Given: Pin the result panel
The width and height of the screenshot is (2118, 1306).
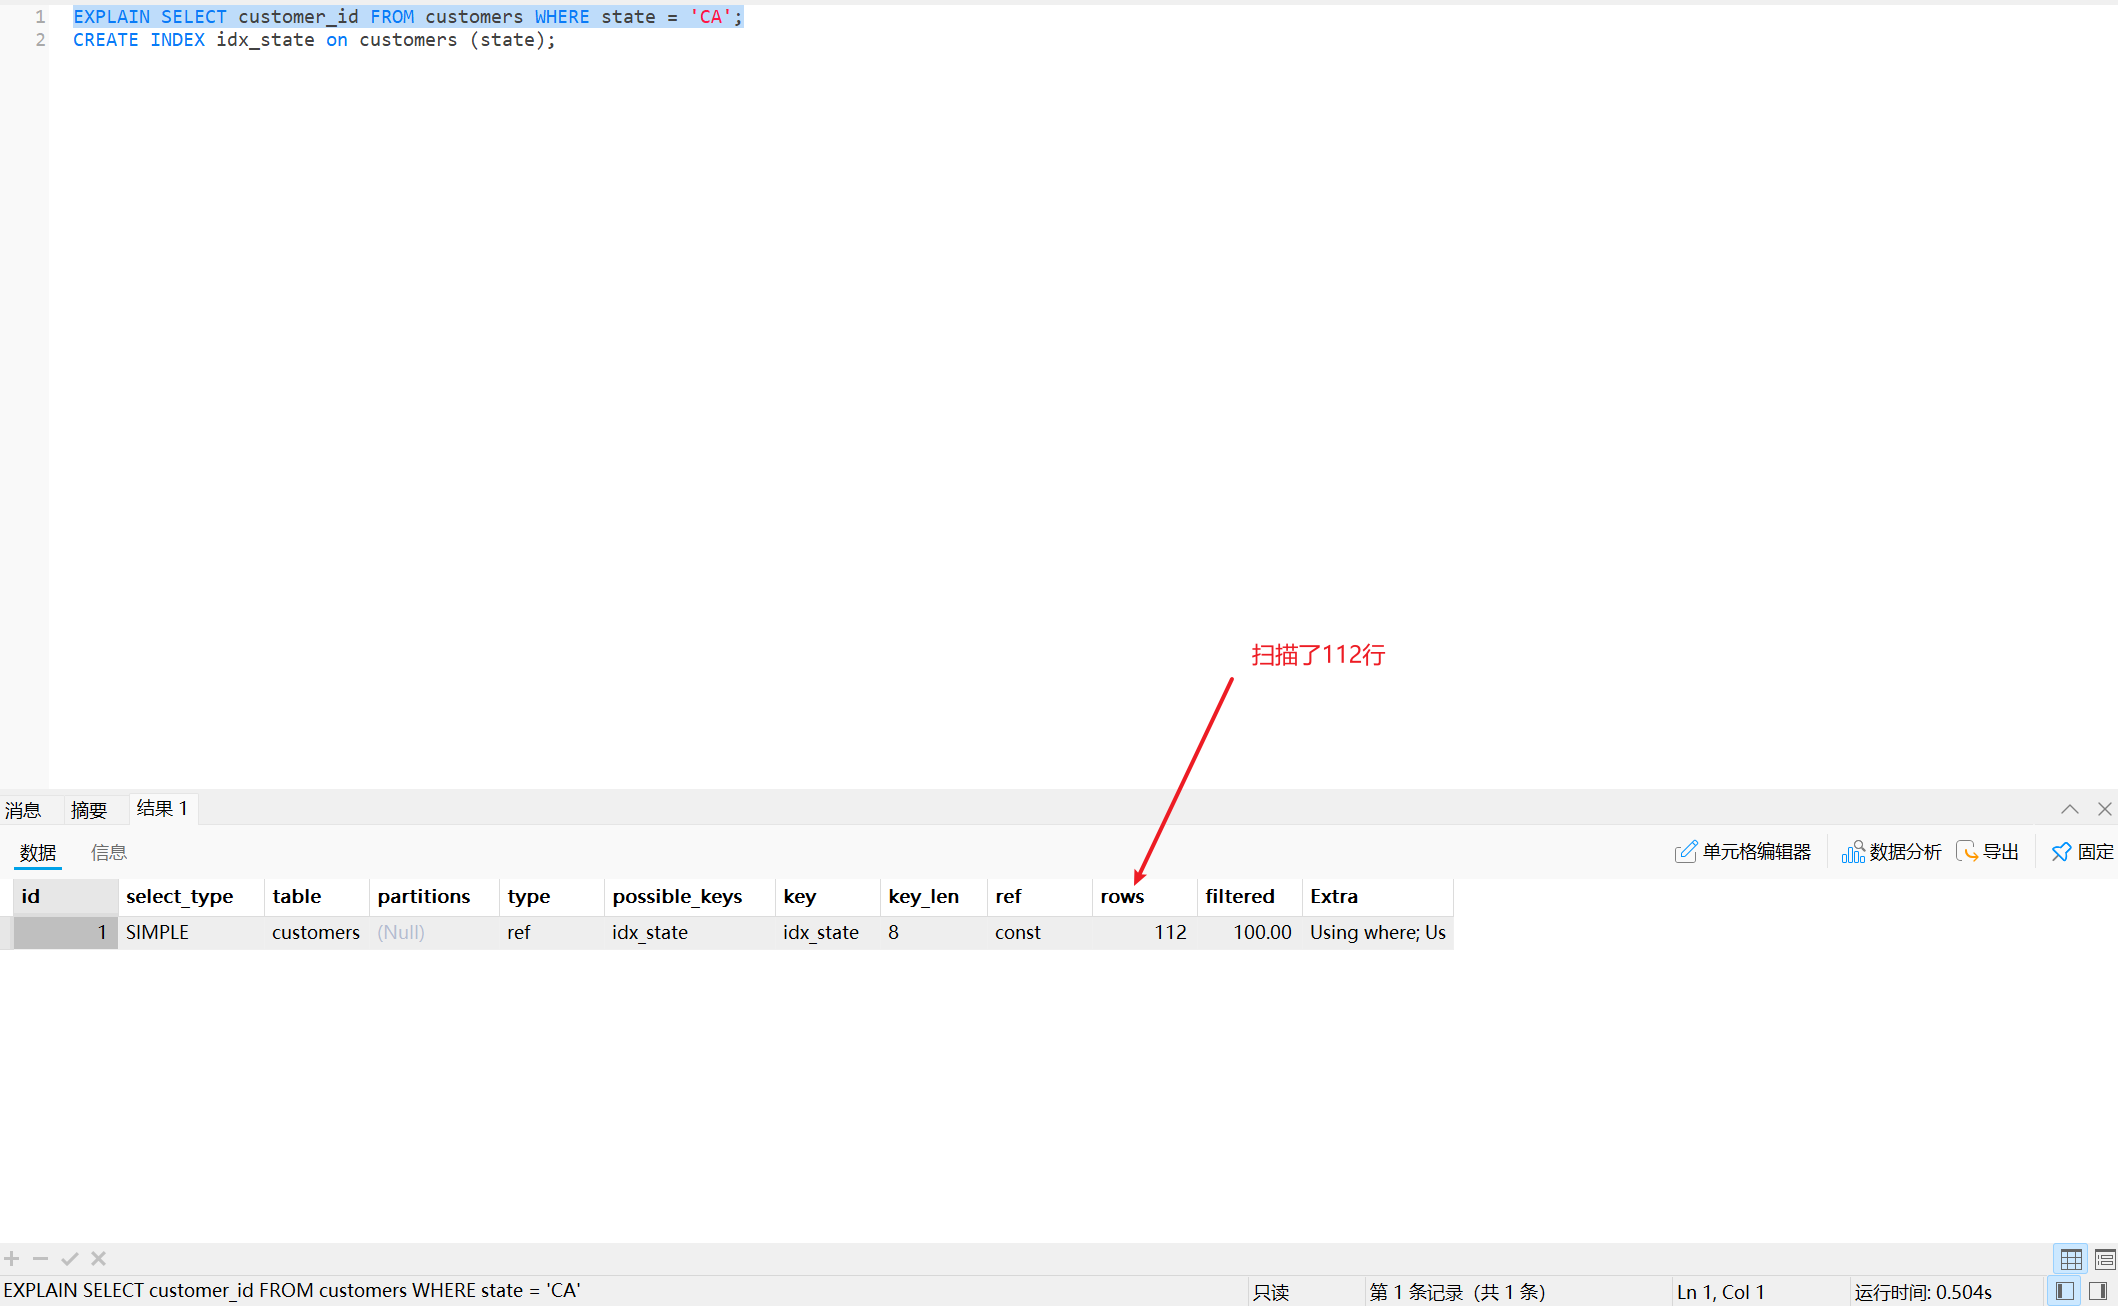Looking at the screenshot, I should [2082, 851].
